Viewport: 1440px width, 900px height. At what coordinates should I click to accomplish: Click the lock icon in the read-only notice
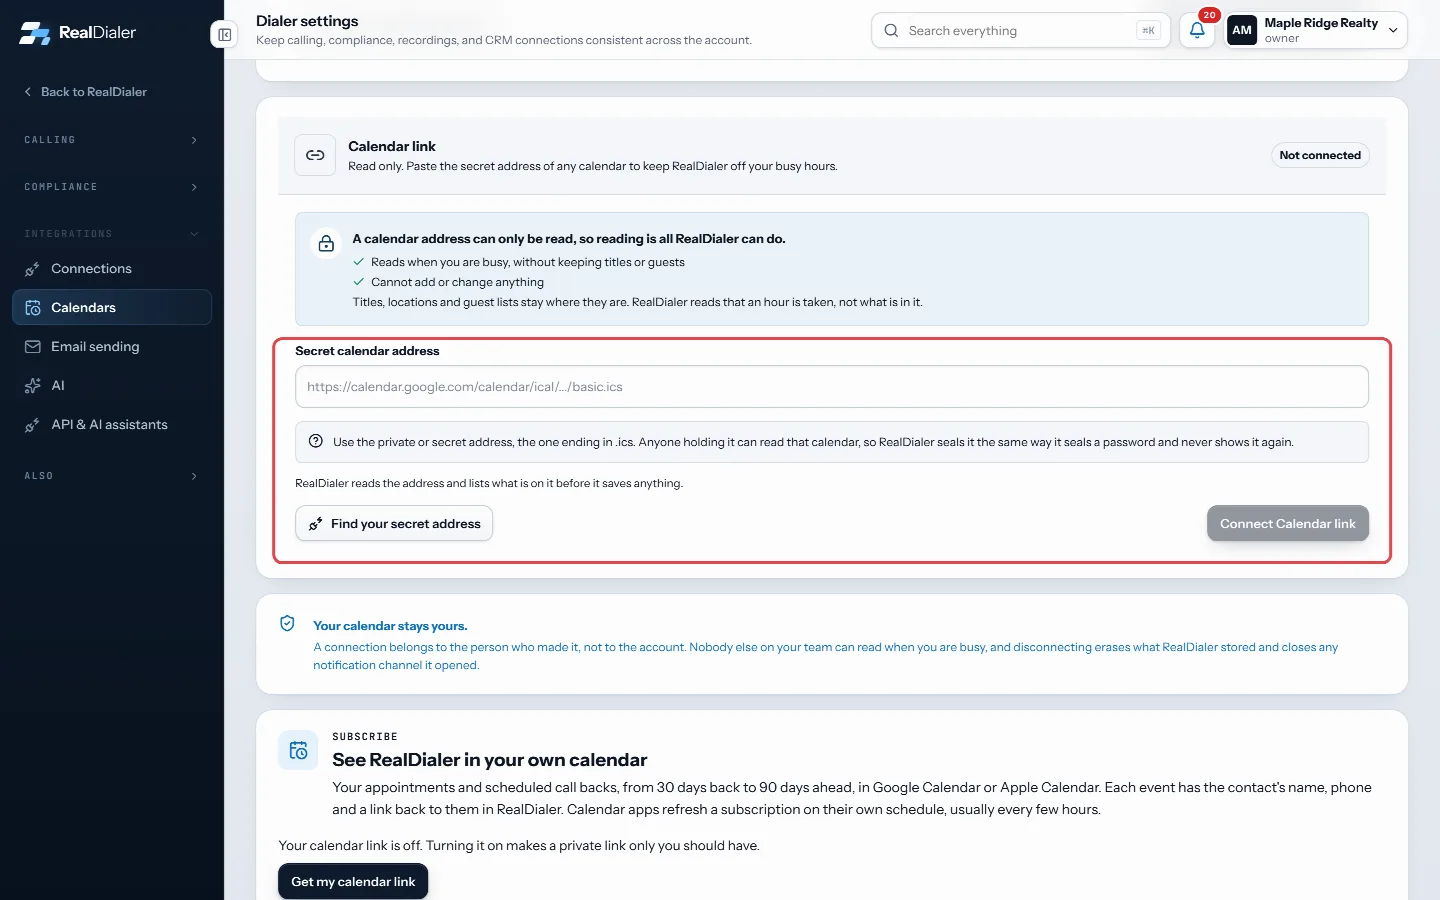326,243
